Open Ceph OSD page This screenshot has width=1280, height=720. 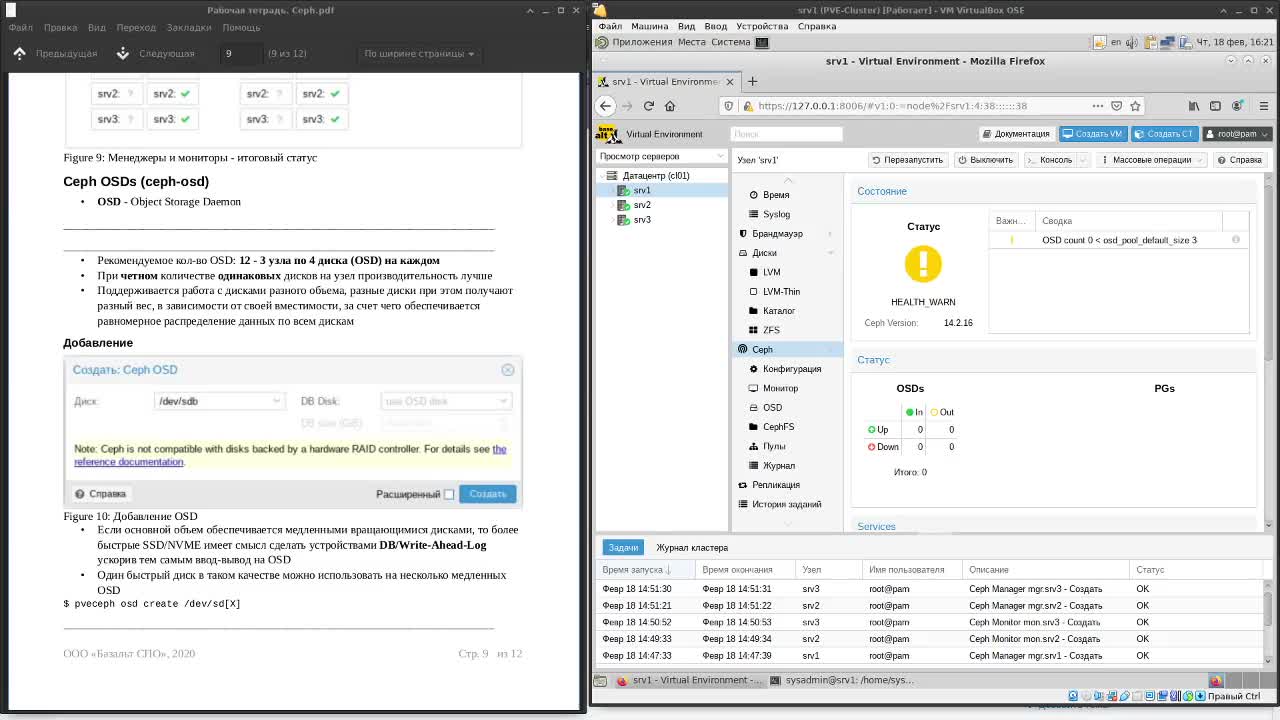(x=787, y=407)
